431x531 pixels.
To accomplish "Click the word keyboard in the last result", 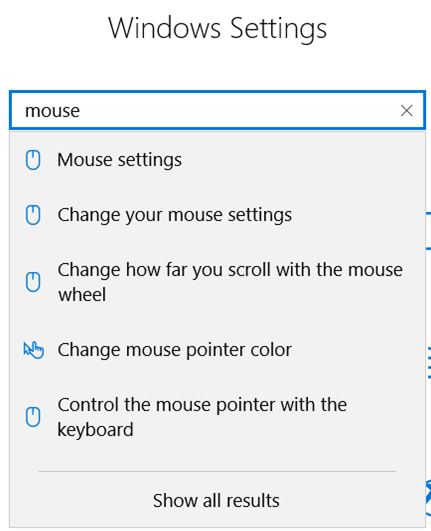I will (x=95, y=430).
